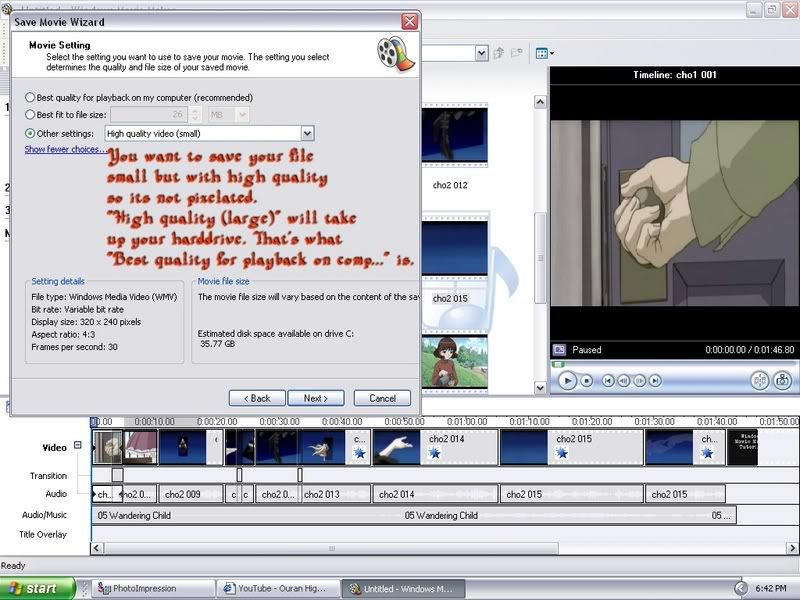This screenshot has height=600, width=800.
Task: Cancel the Save Movie Wizard
Action: [x=382, y=398]
